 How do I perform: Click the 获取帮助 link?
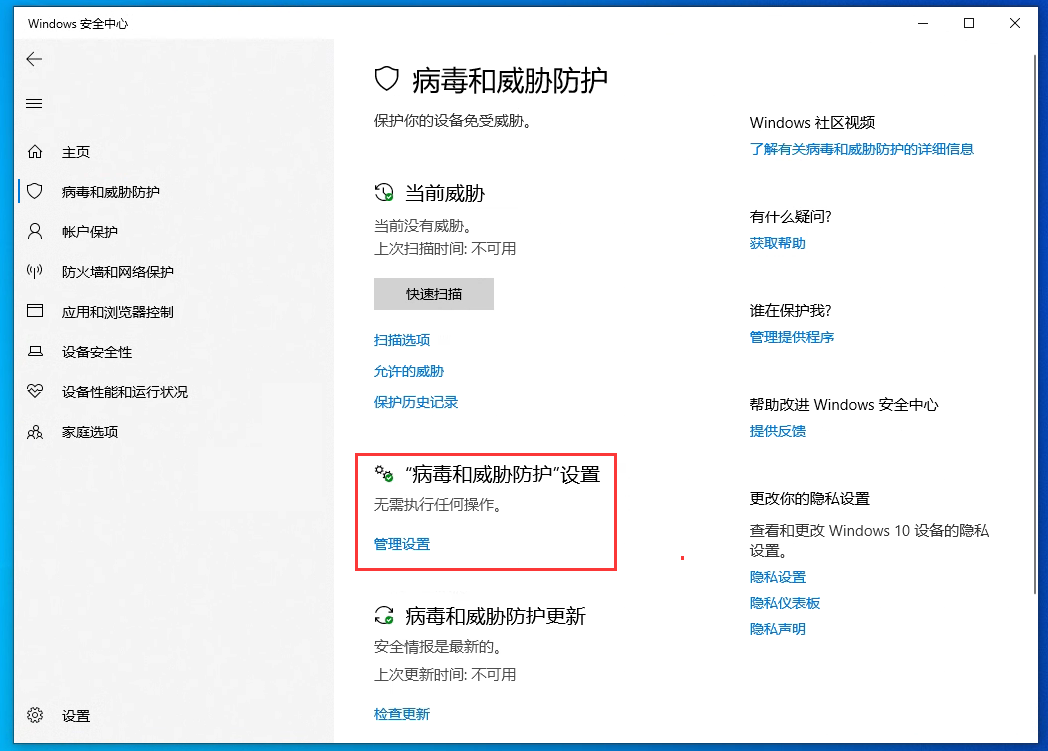[x=777, y=243]
